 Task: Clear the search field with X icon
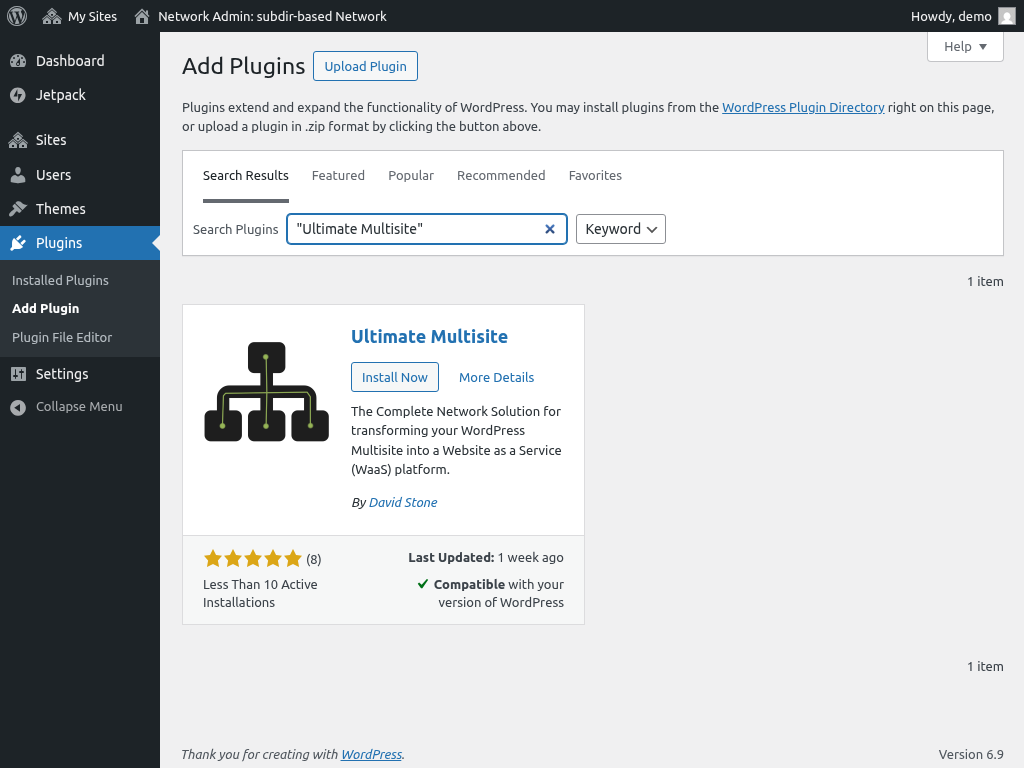(550, 229)
